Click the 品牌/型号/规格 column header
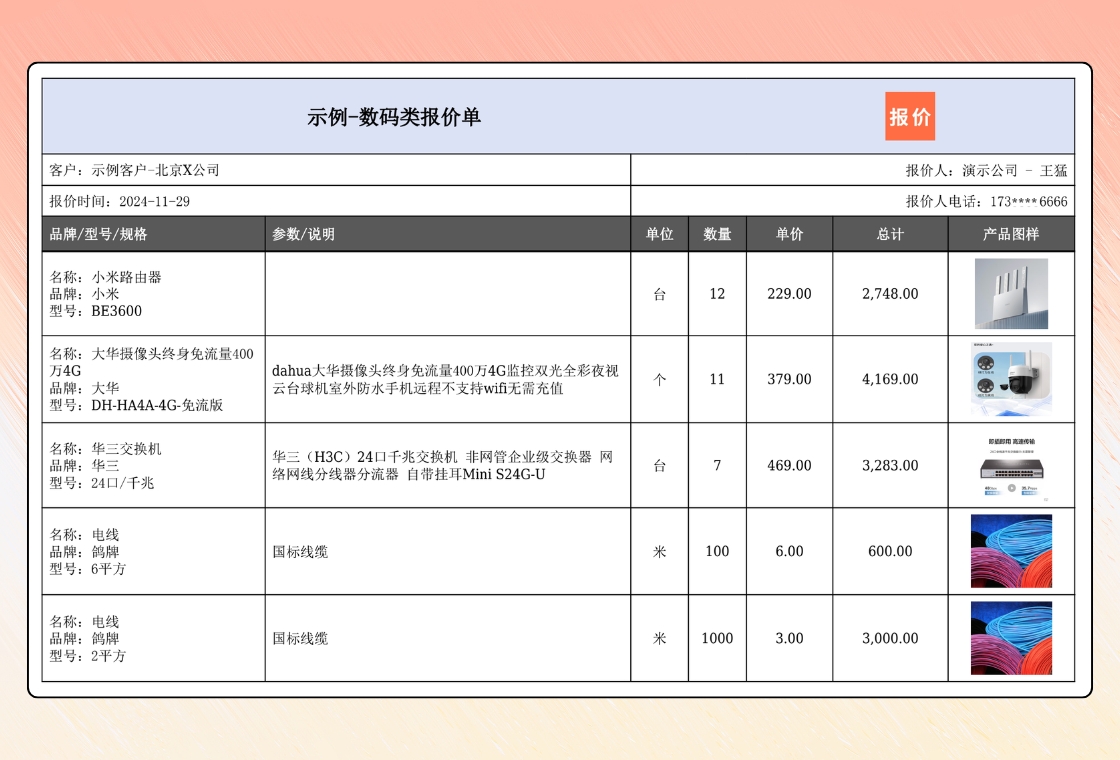 tap(99, 234)
